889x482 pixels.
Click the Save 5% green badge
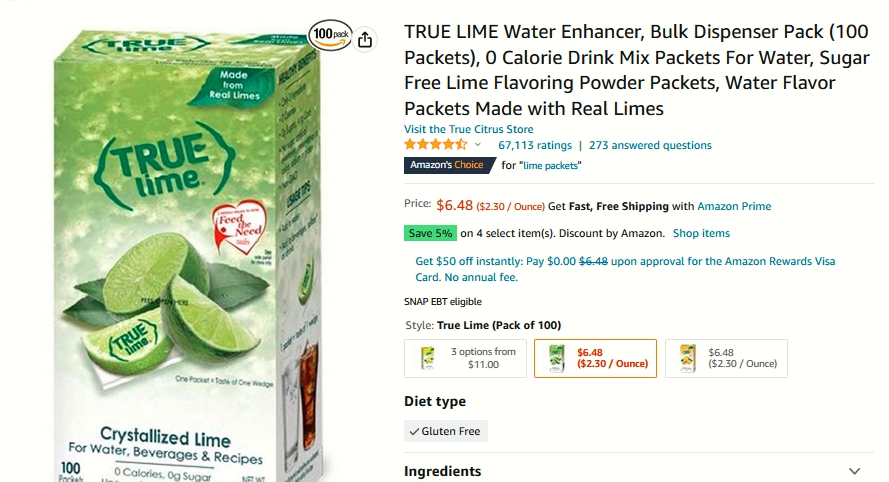[x=430, y=233]
